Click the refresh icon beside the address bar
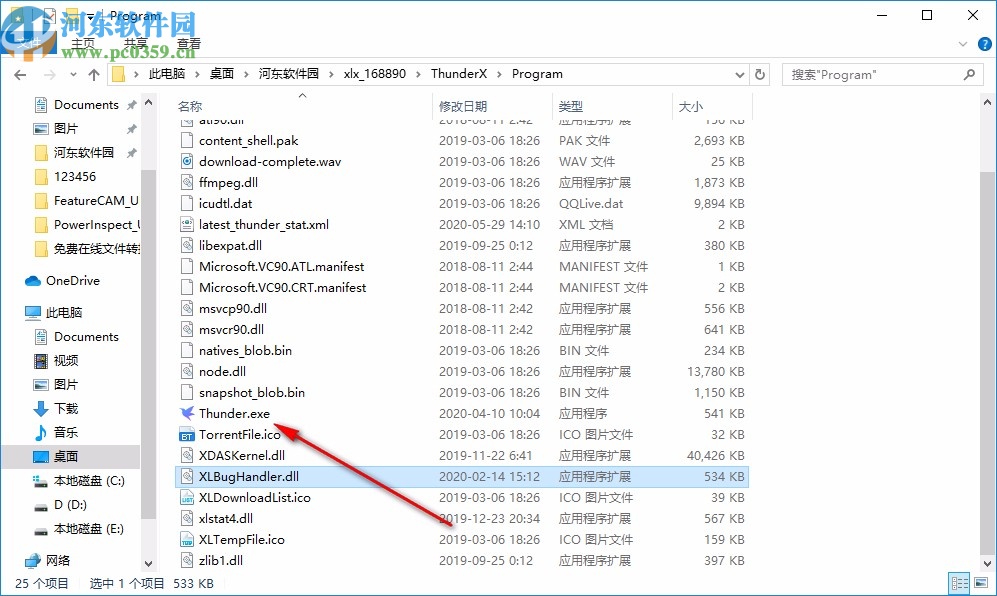This screenshot has height=596, width=997. tap(760, 73)
